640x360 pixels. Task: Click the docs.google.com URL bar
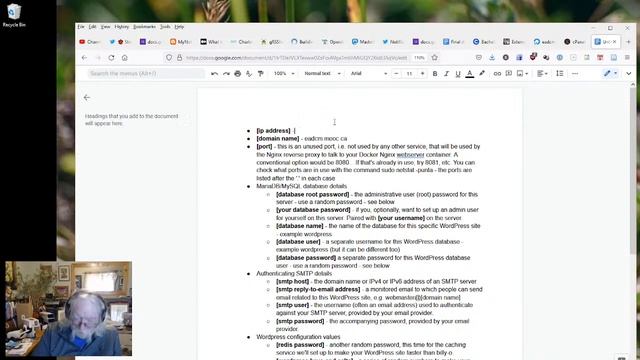pos(297,58)
